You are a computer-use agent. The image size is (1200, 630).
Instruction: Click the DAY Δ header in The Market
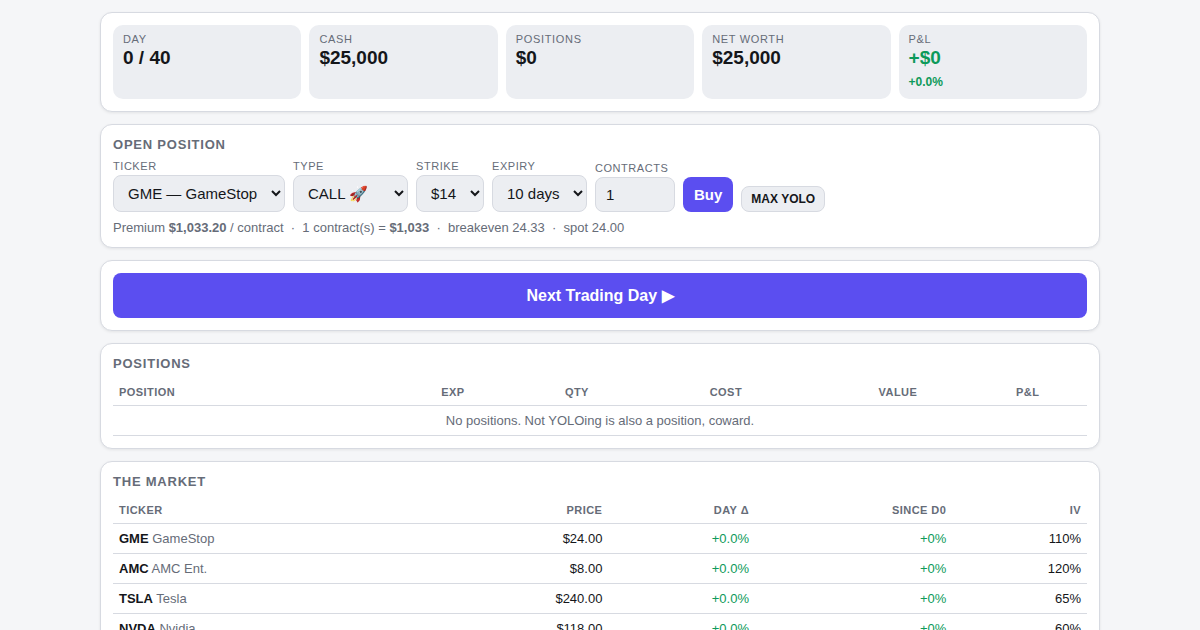click(731, 510)
